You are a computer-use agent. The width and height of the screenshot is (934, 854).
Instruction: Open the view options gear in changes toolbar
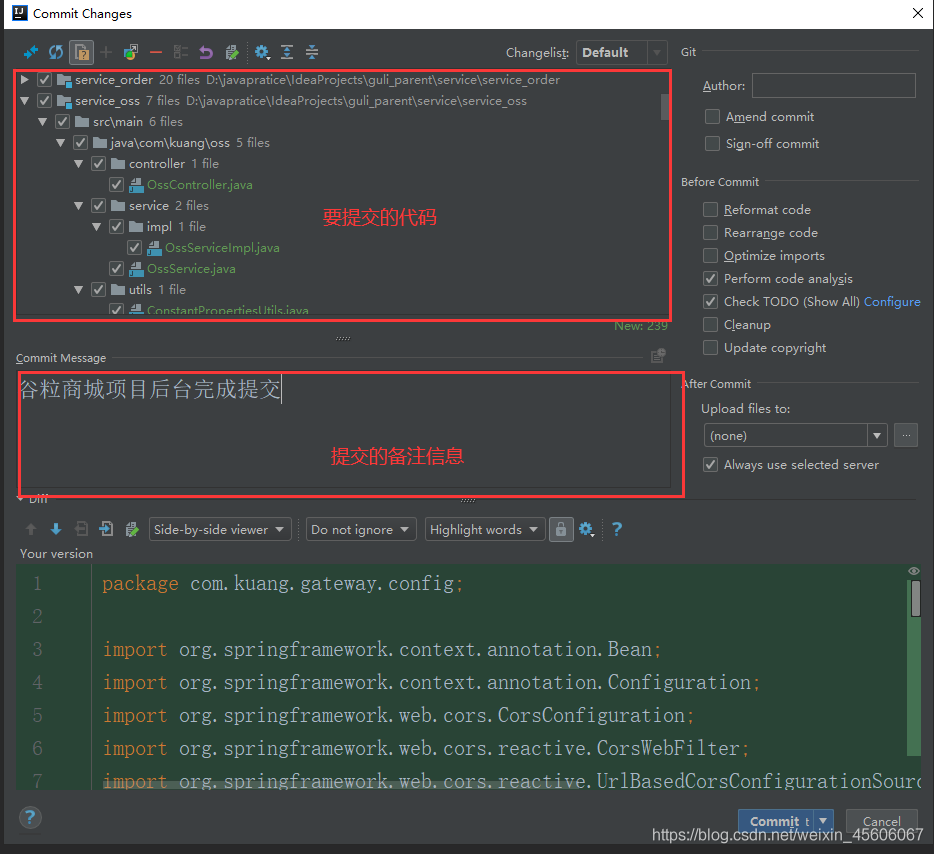coord(262,52)
